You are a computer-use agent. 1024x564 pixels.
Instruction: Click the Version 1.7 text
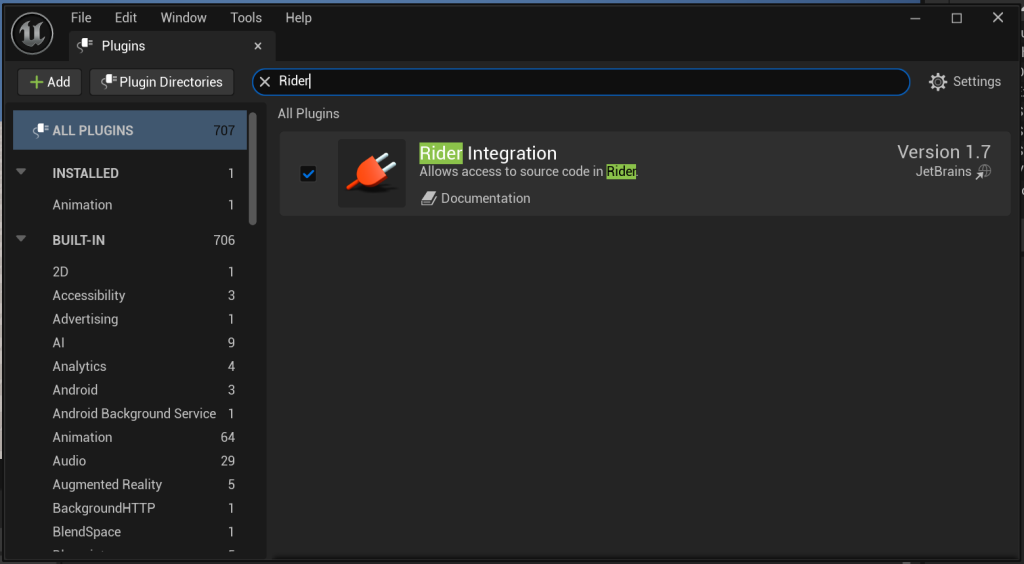pos(944,152)
